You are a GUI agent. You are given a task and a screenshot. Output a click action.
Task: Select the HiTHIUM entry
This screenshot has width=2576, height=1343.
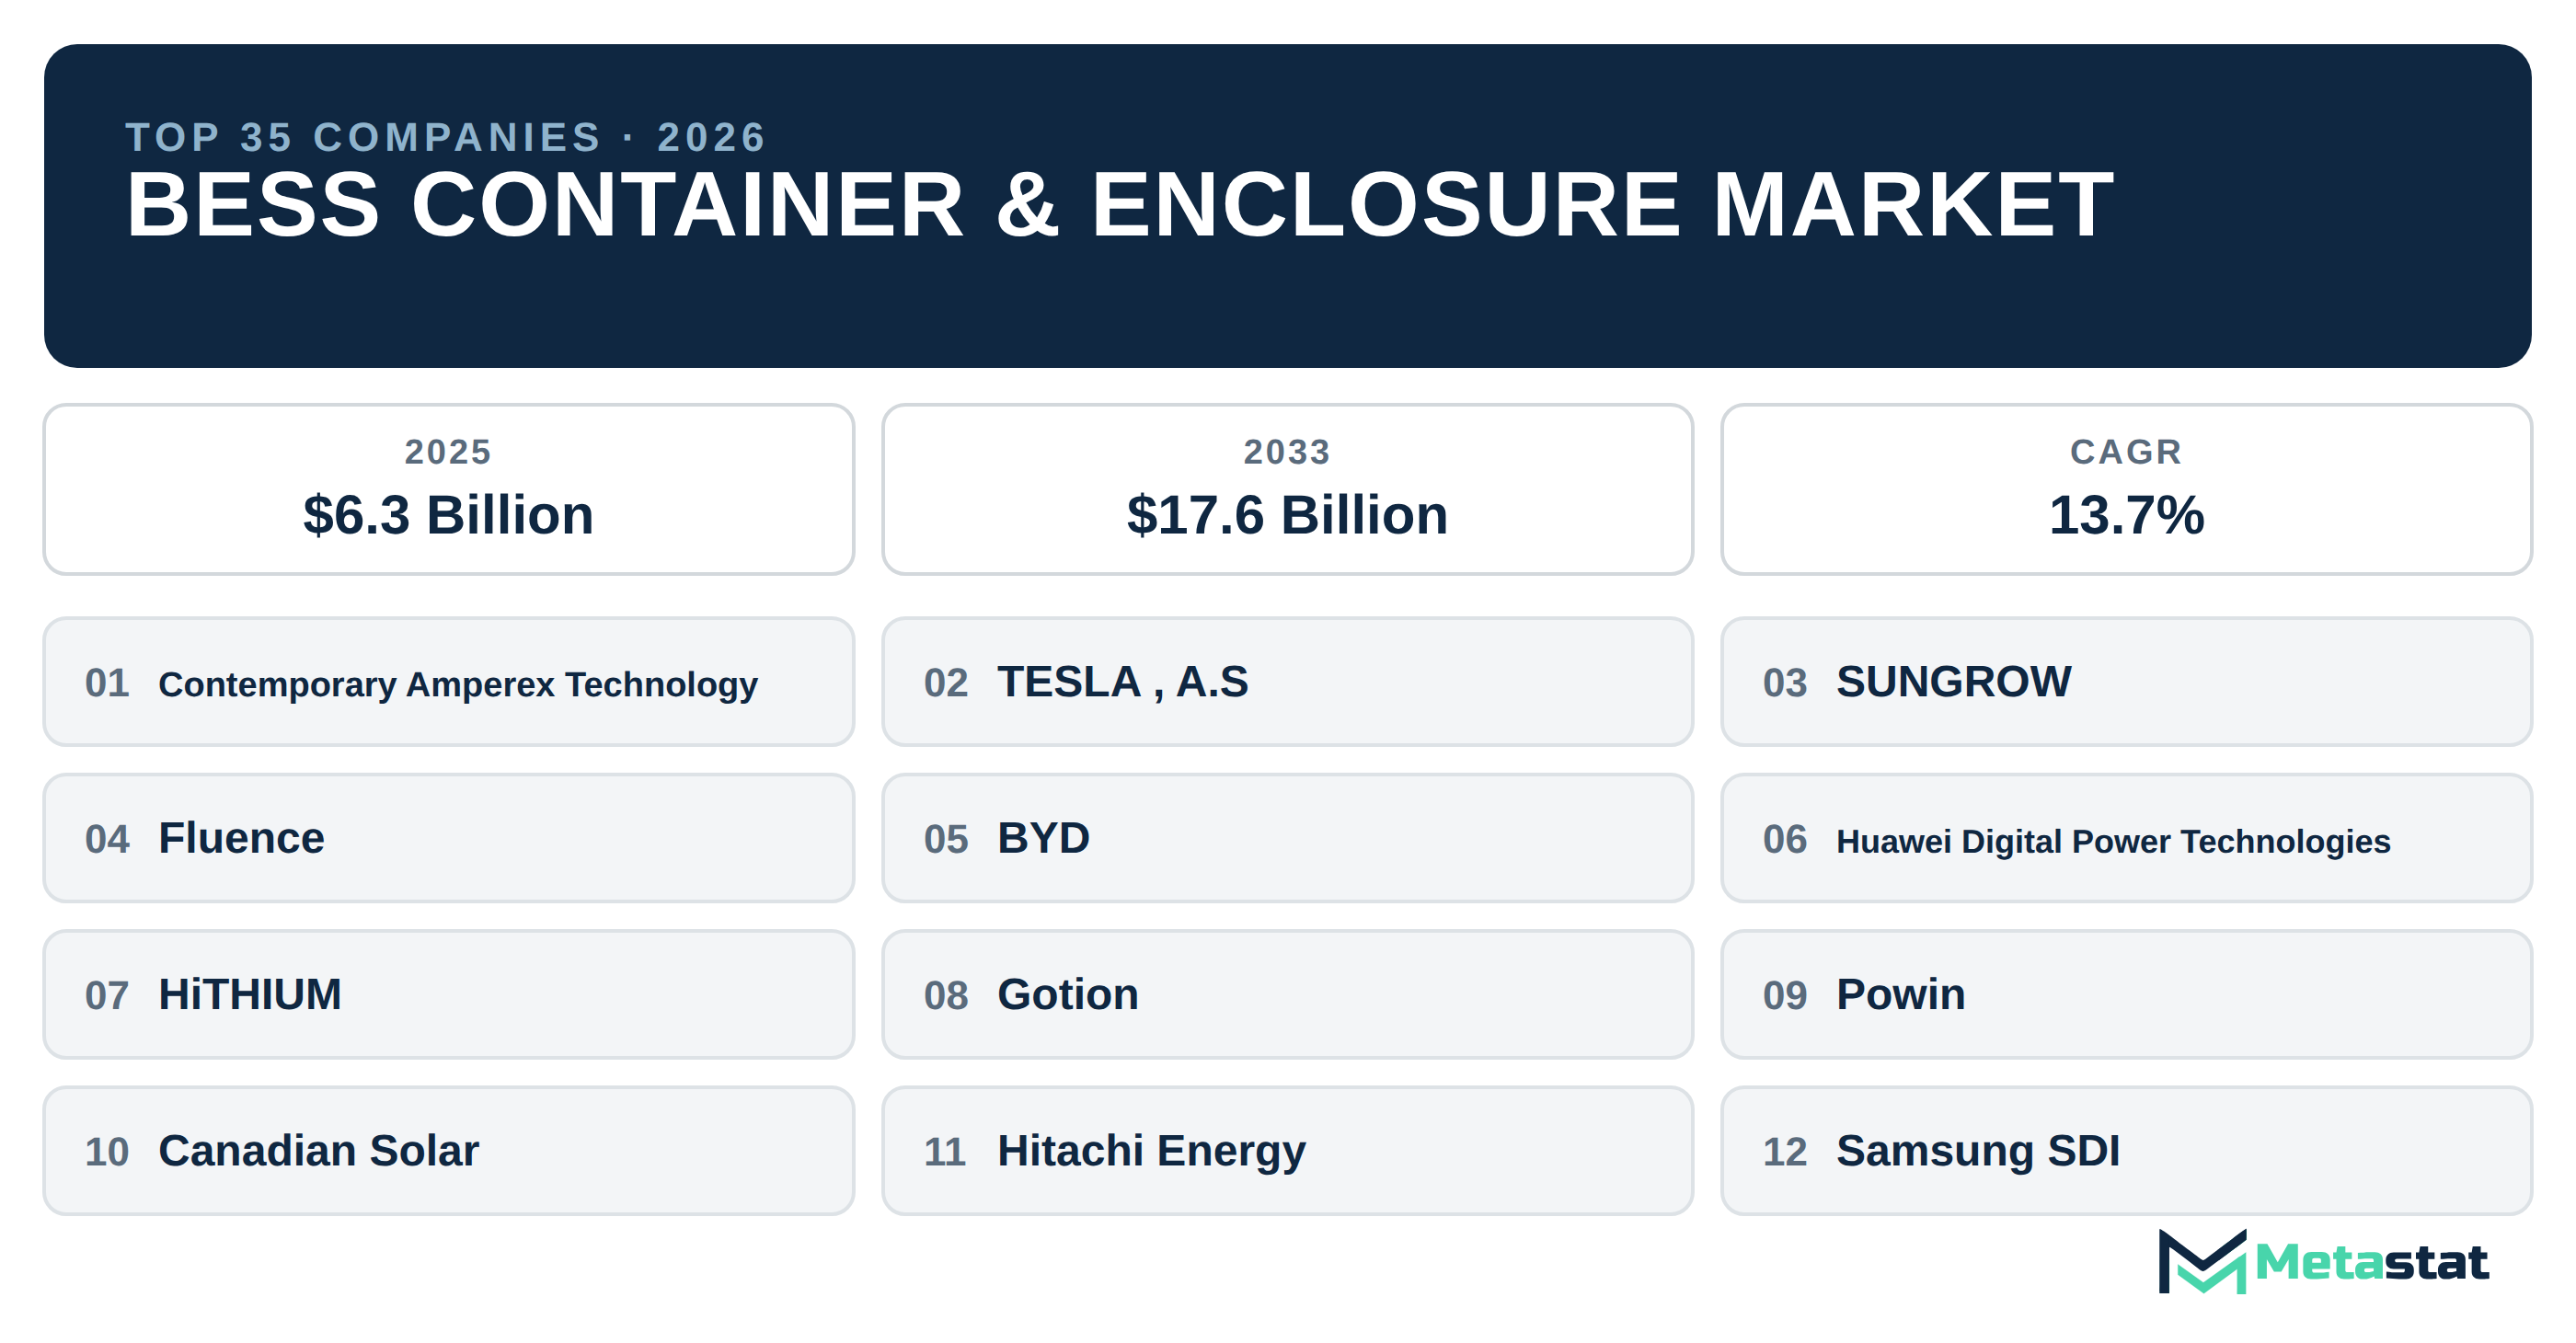point(449,994)
